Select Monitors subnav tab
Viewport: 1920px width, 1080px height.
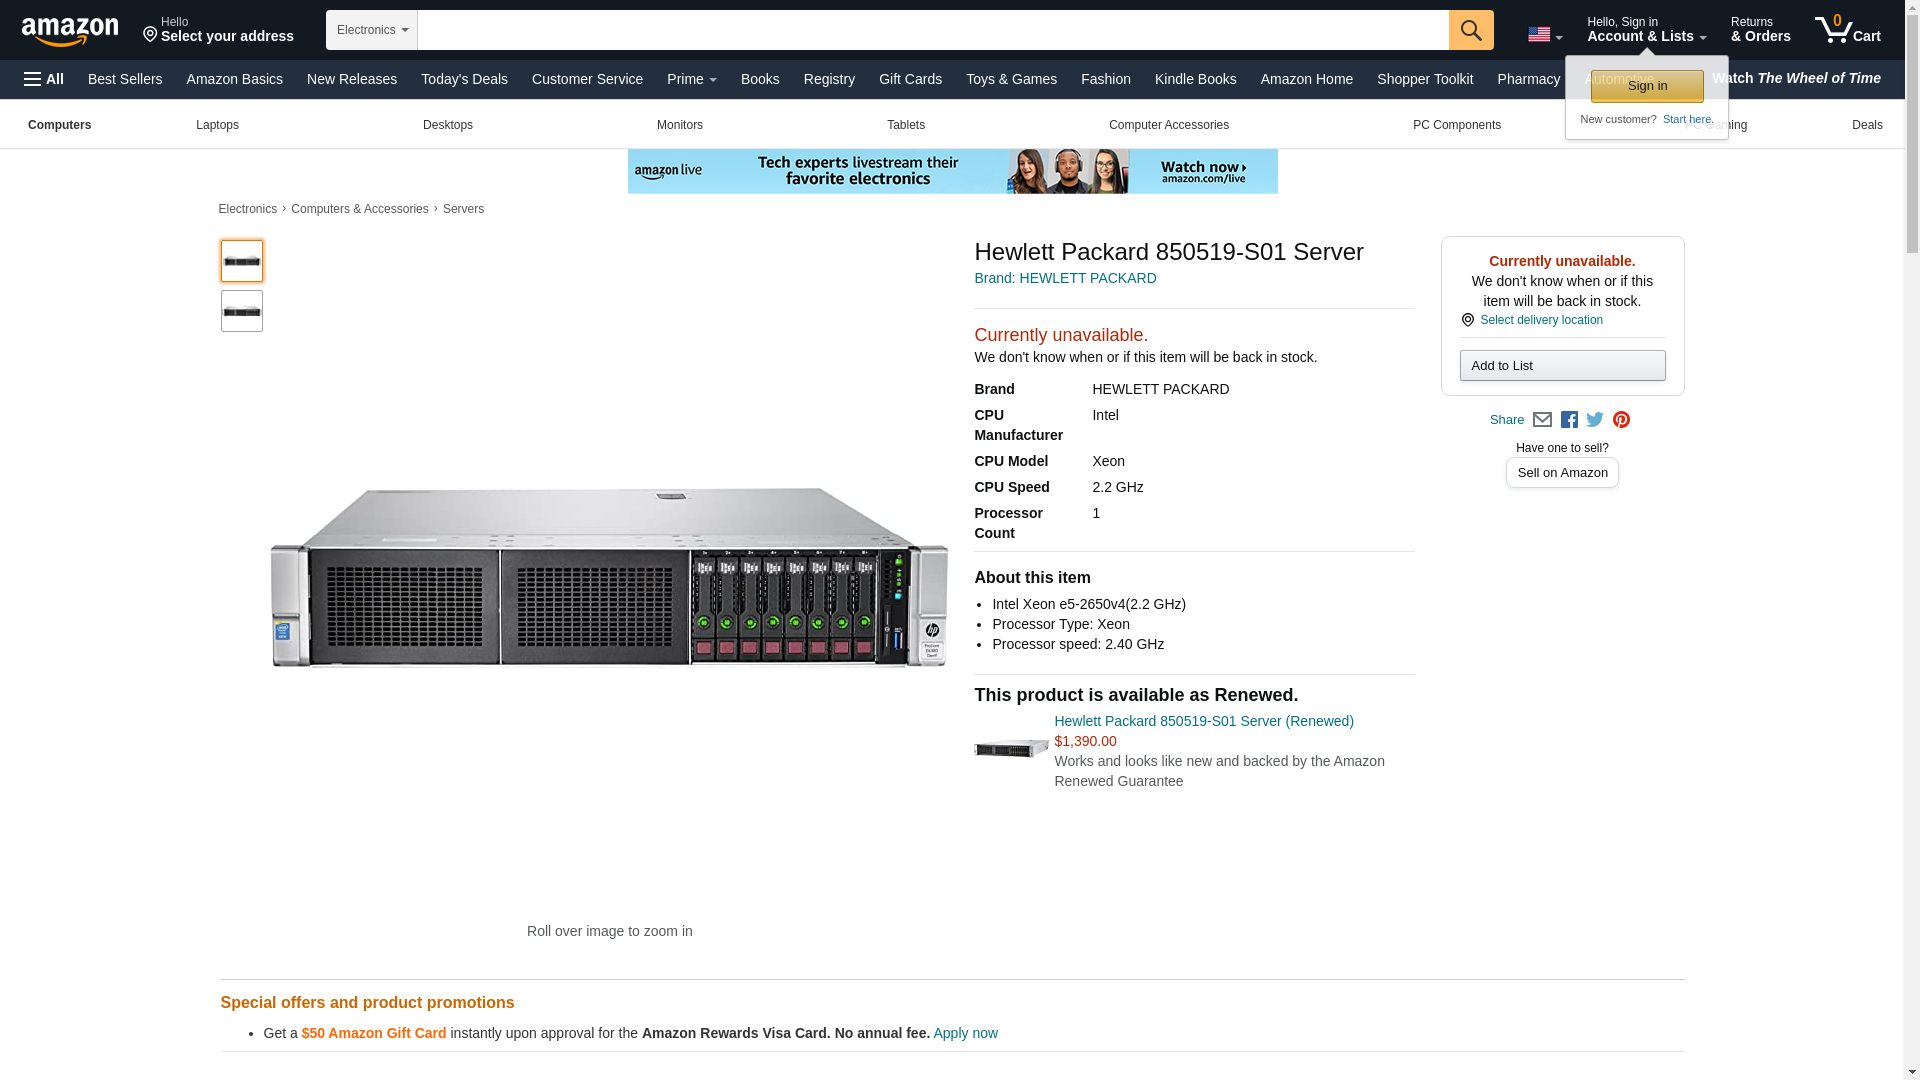click(x=679, y=125)
